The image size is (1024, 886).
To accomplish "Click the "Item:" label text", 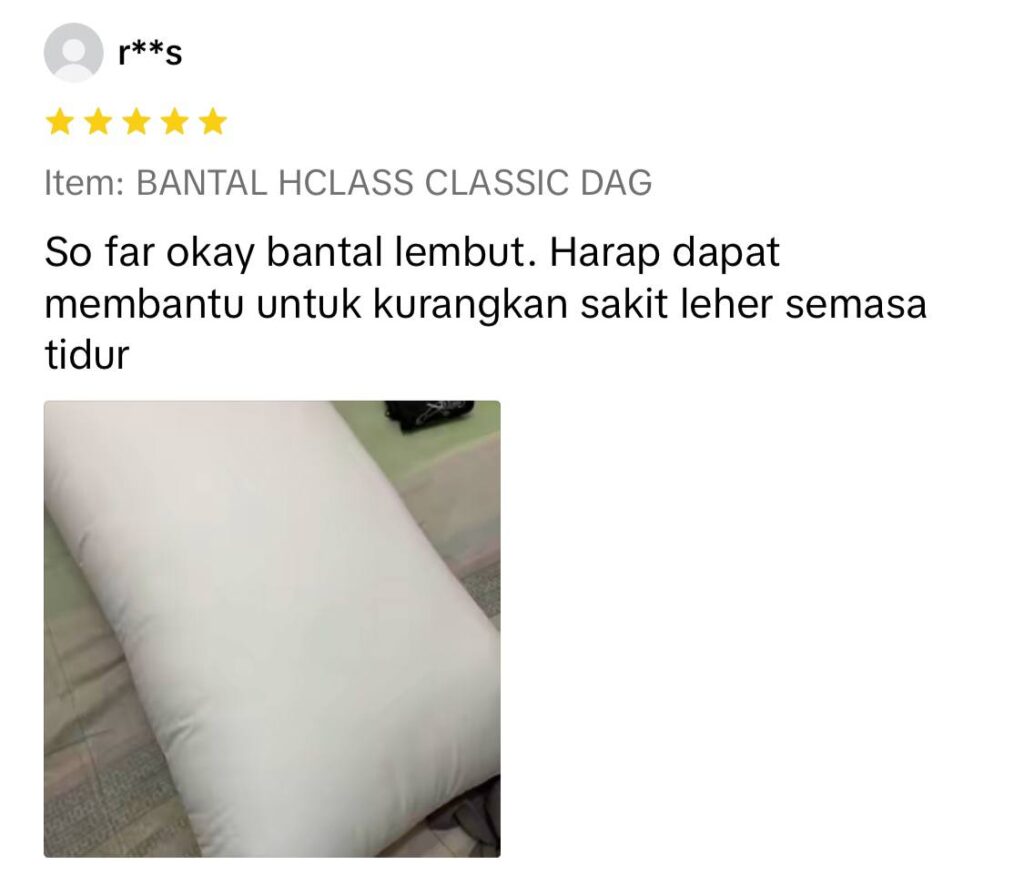I will pyautogui.click(x=84, y=183).
